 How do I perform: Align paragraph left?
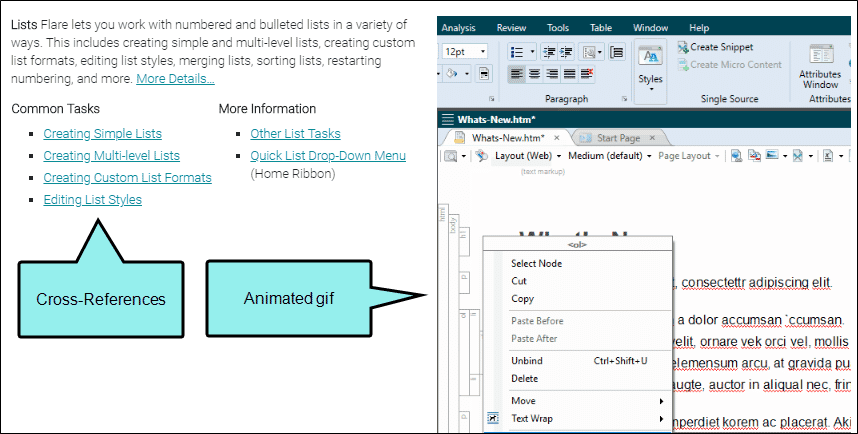coord(517,73)
